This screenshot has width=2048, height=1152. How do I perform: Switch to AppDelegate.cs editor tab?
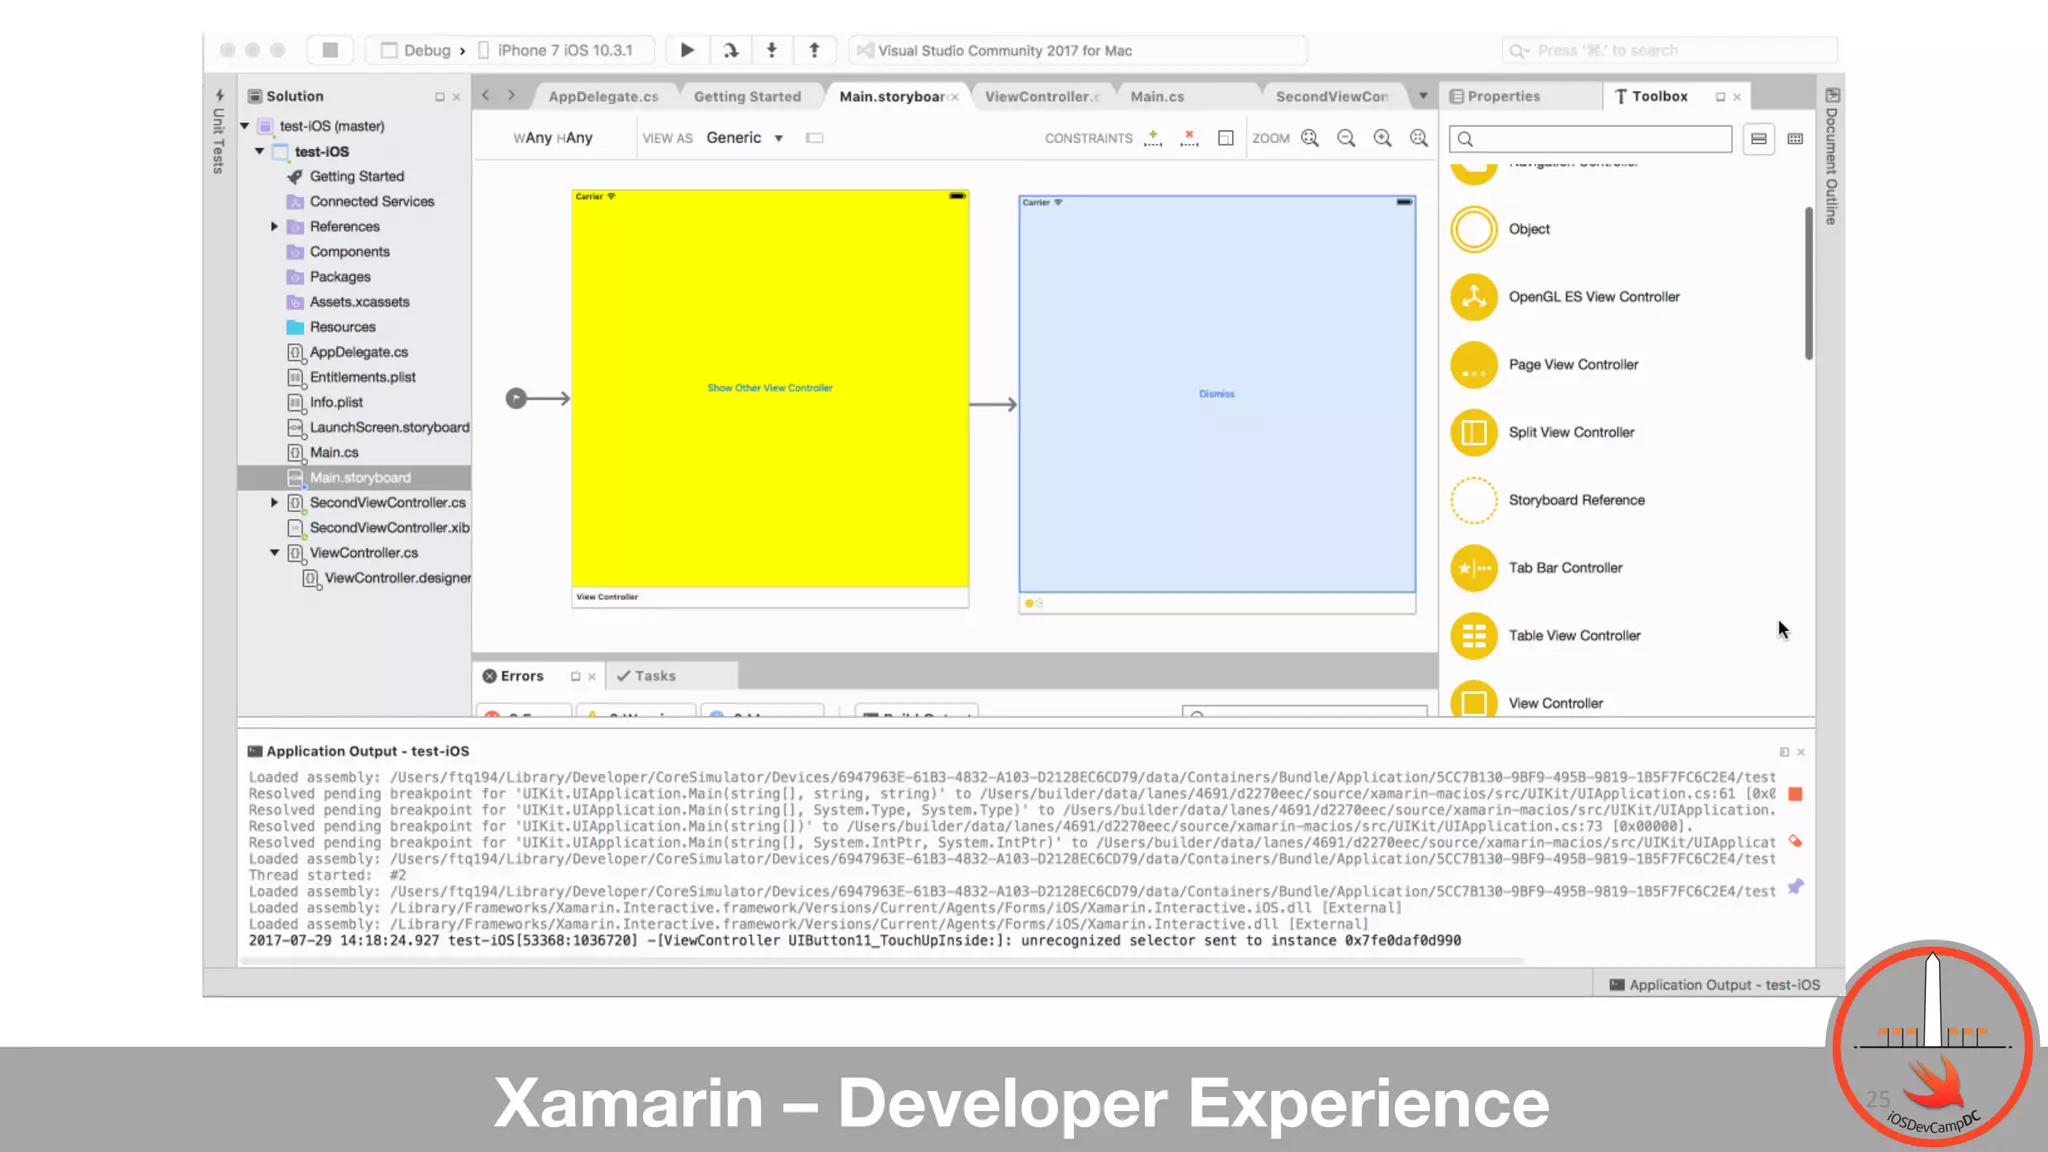pos(603,96)
